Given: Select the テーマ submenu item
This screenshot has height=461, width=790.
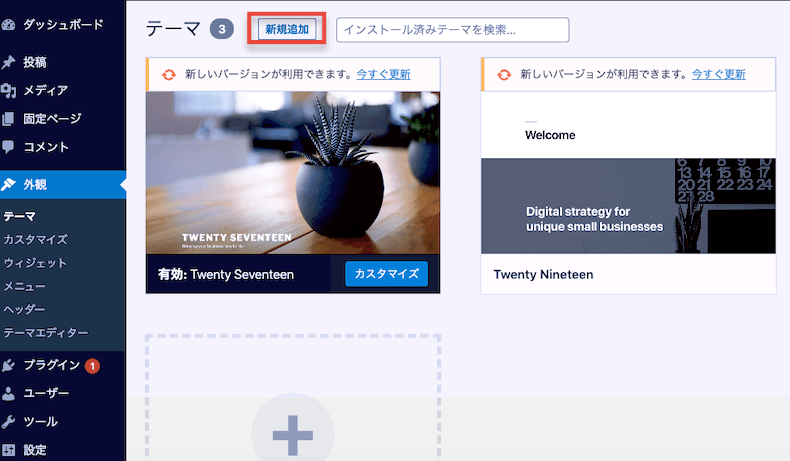Looking at the screenshot, I should point(20,216).
